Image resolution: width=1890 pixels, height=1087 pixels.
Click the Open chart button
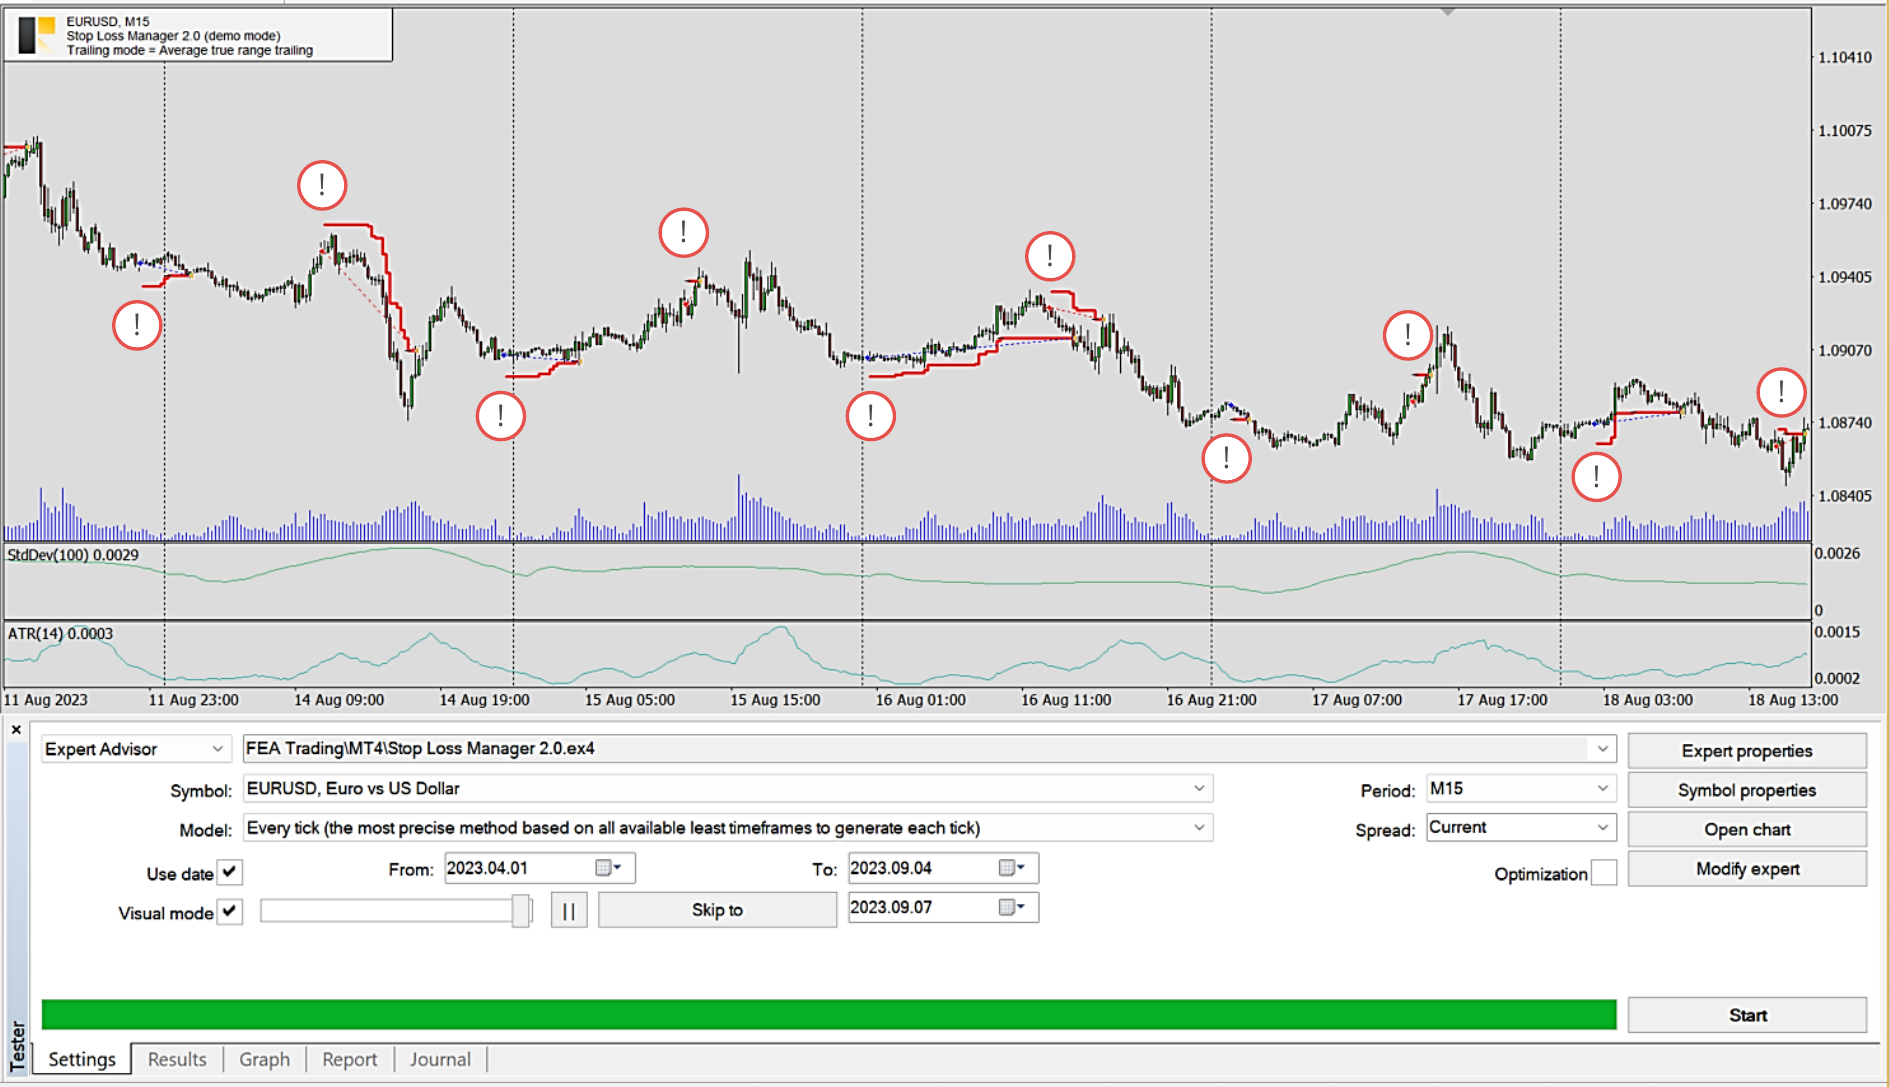[x=1746, y=829]
